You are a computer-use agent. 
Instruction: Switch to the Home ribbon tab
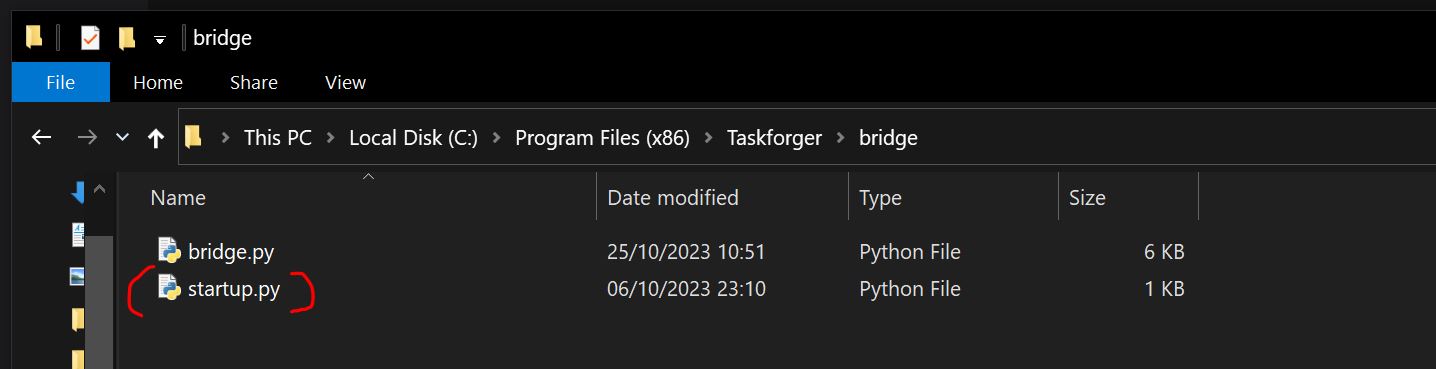(x=158, y=83)
